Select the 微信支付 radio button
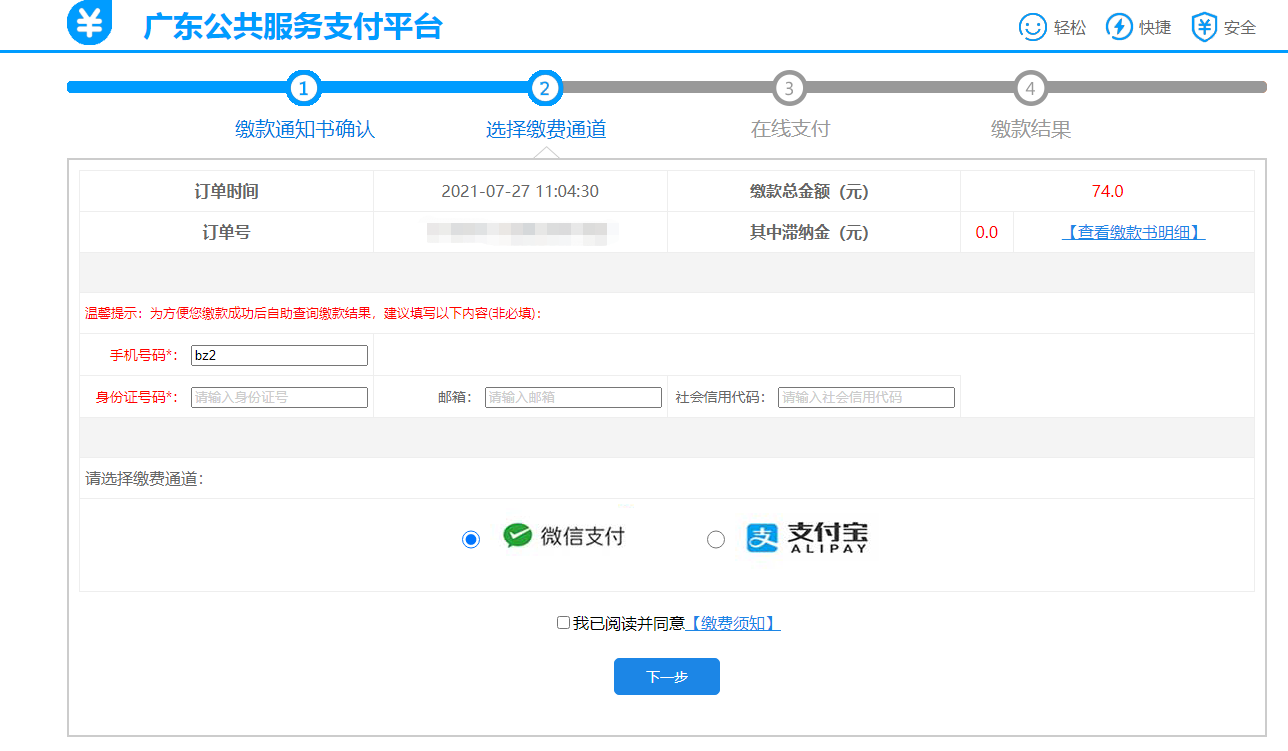 pos(471,539)
